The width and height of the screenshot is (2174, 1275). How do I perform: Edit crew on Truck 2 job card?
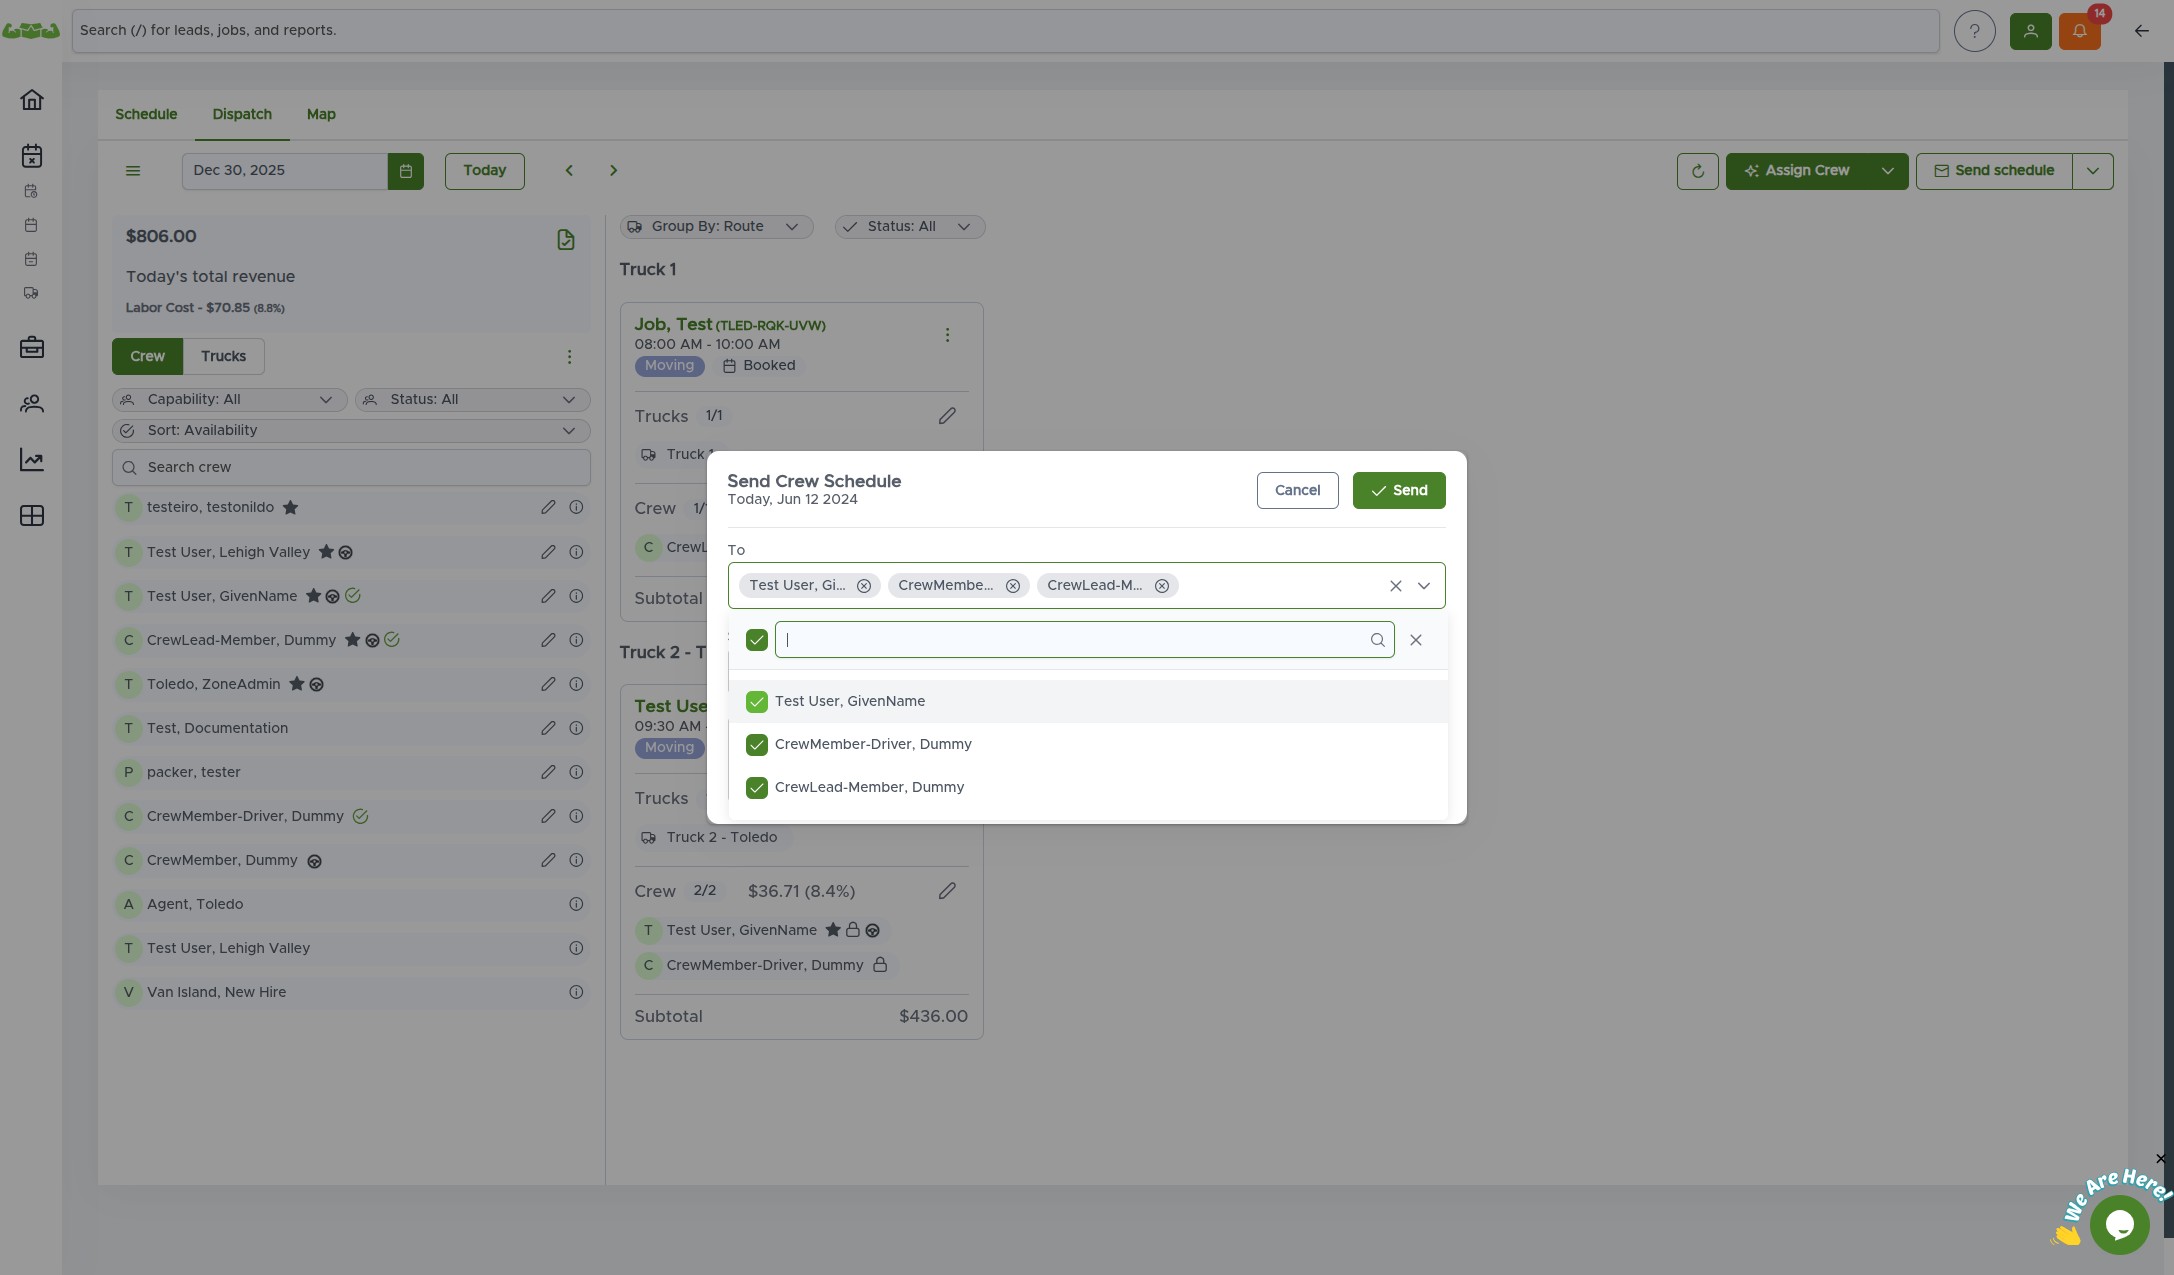coord(947,891)
